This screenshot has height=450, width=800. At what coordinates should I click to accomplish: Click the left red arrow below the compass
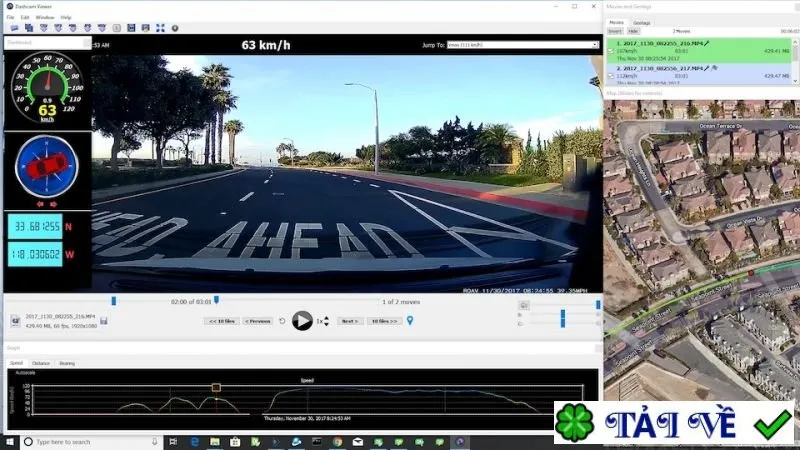[x=40, y=204]
